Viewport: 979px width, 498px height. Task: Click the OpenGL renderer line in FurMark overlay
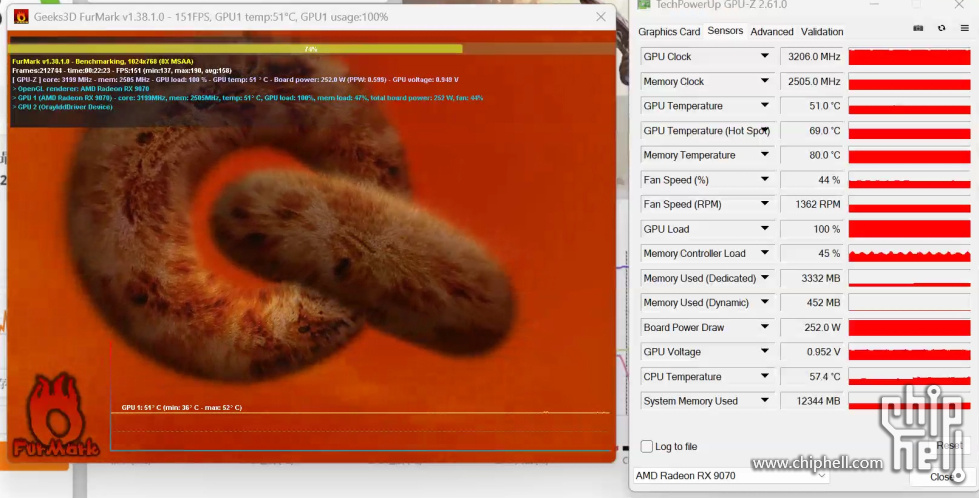point(81,89)
